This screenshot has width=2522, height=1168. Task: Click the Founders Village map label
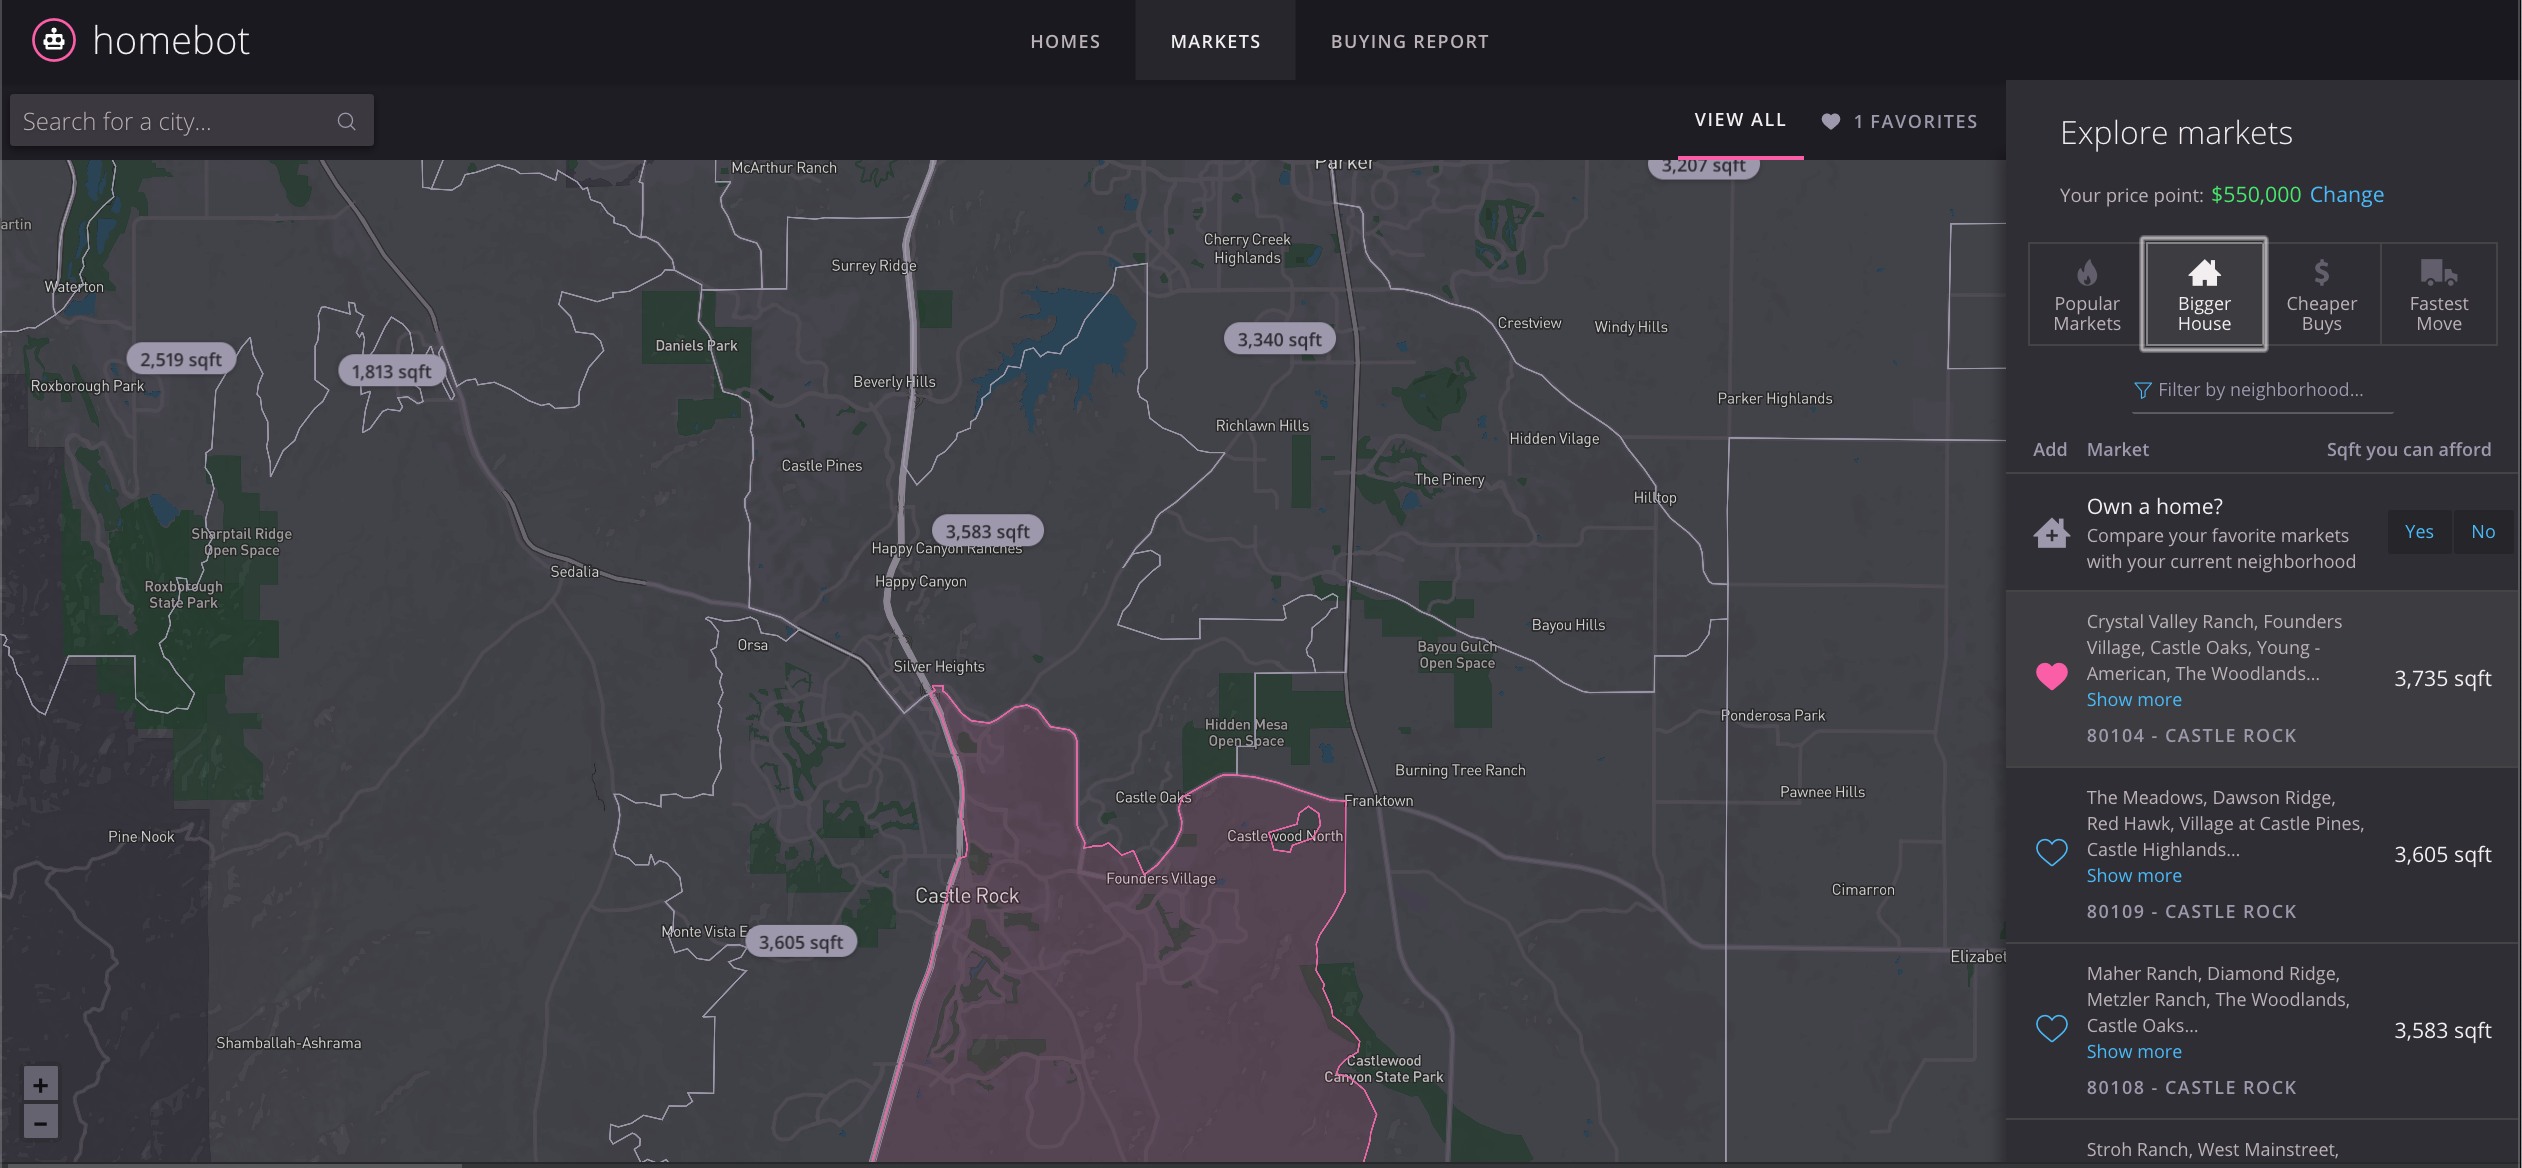coord(1161,878)
